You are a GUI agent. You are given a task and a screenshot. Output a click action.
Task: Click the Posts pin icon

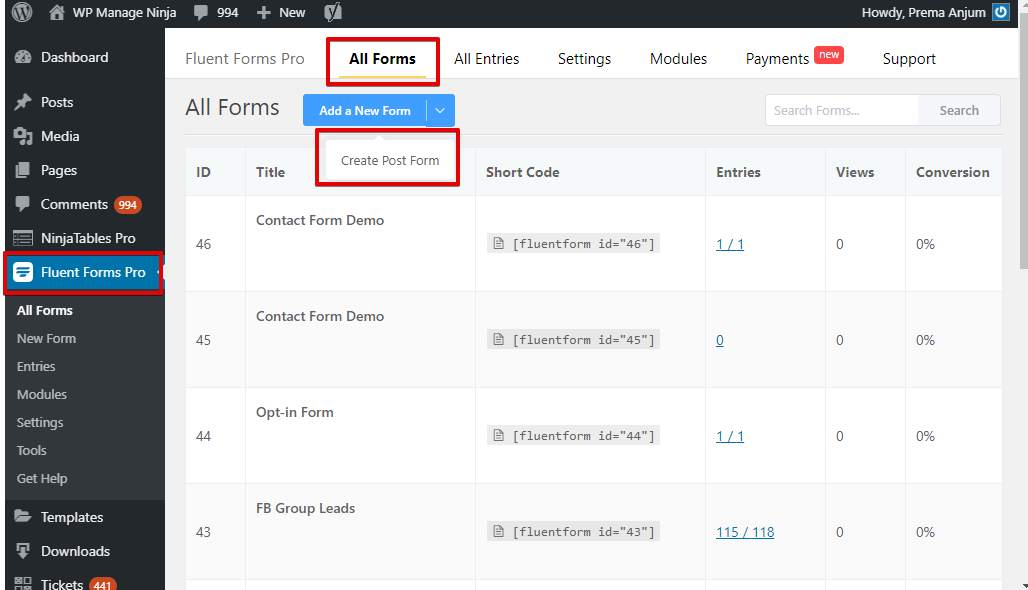pos(23,102)
